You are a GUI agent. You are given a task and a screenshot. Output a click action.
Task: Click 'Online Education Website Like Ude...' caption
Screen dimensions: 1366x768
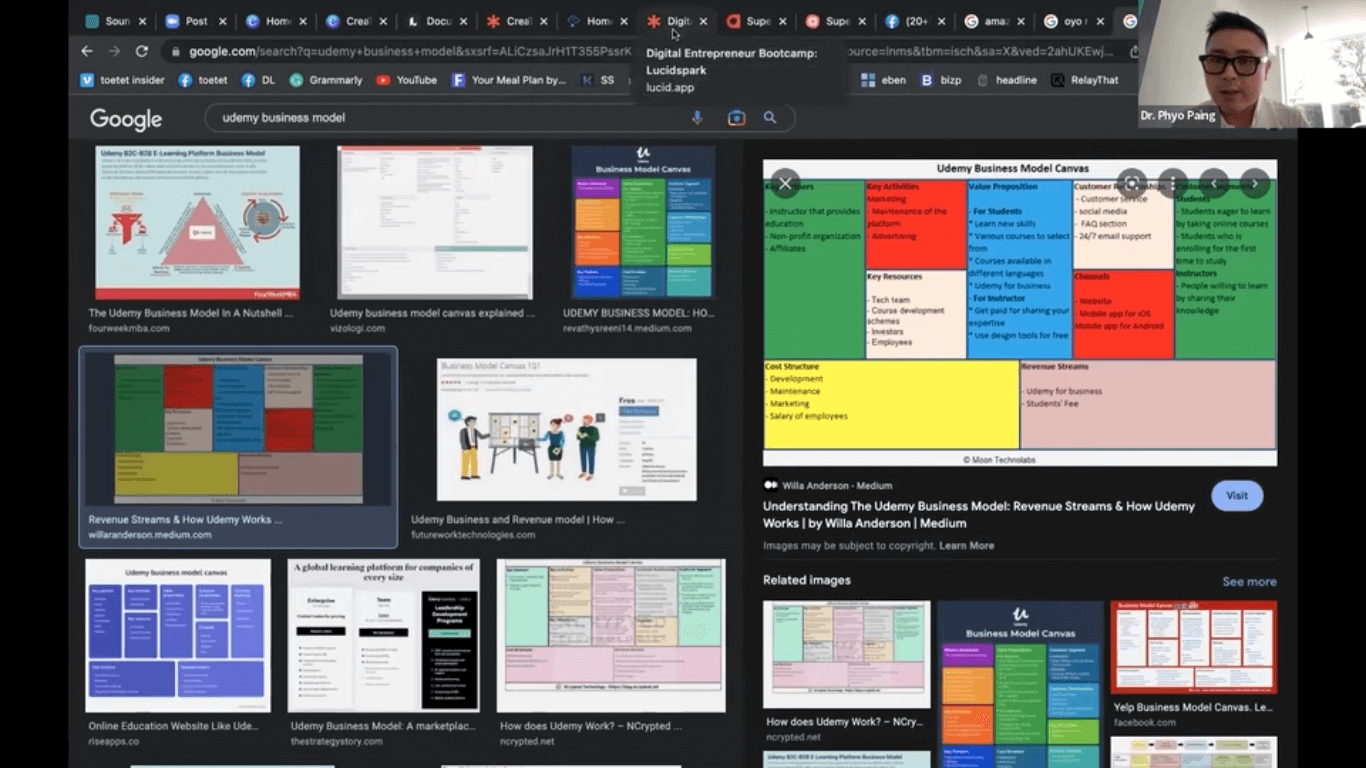[173, 726]
